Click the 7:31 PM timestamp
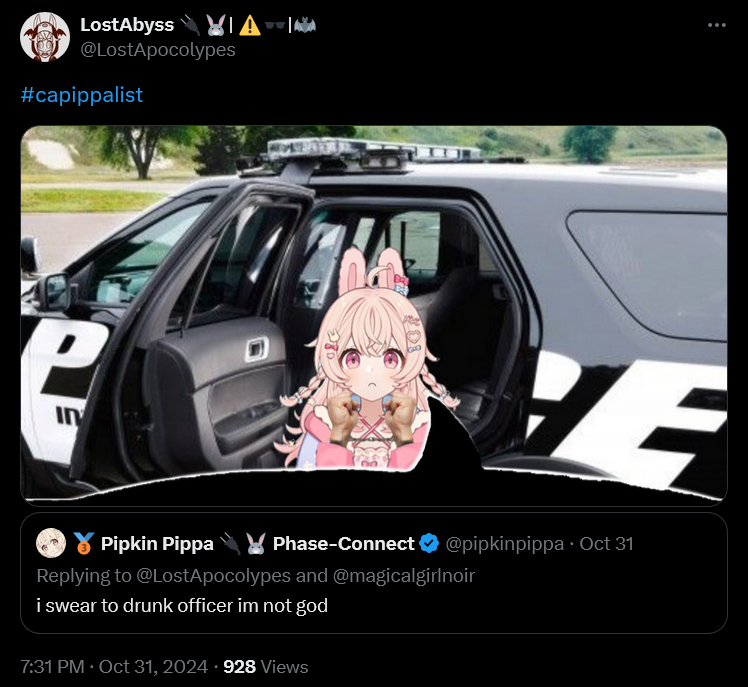Image resolution: width=748 pixels, height=687 pixels. (x=52, y=666)
